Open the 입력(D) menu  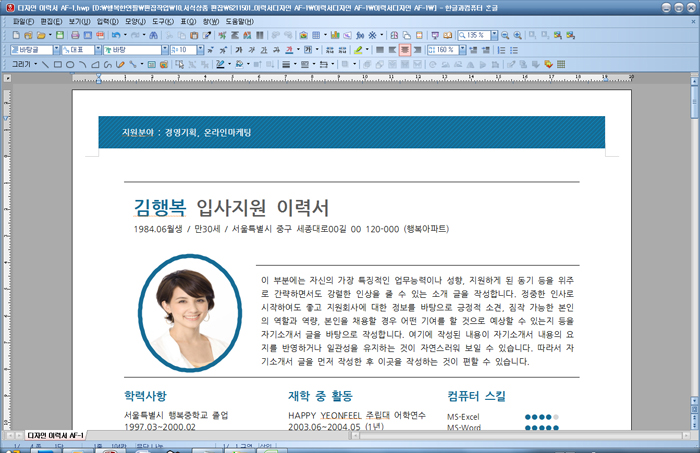coord(107,21)
